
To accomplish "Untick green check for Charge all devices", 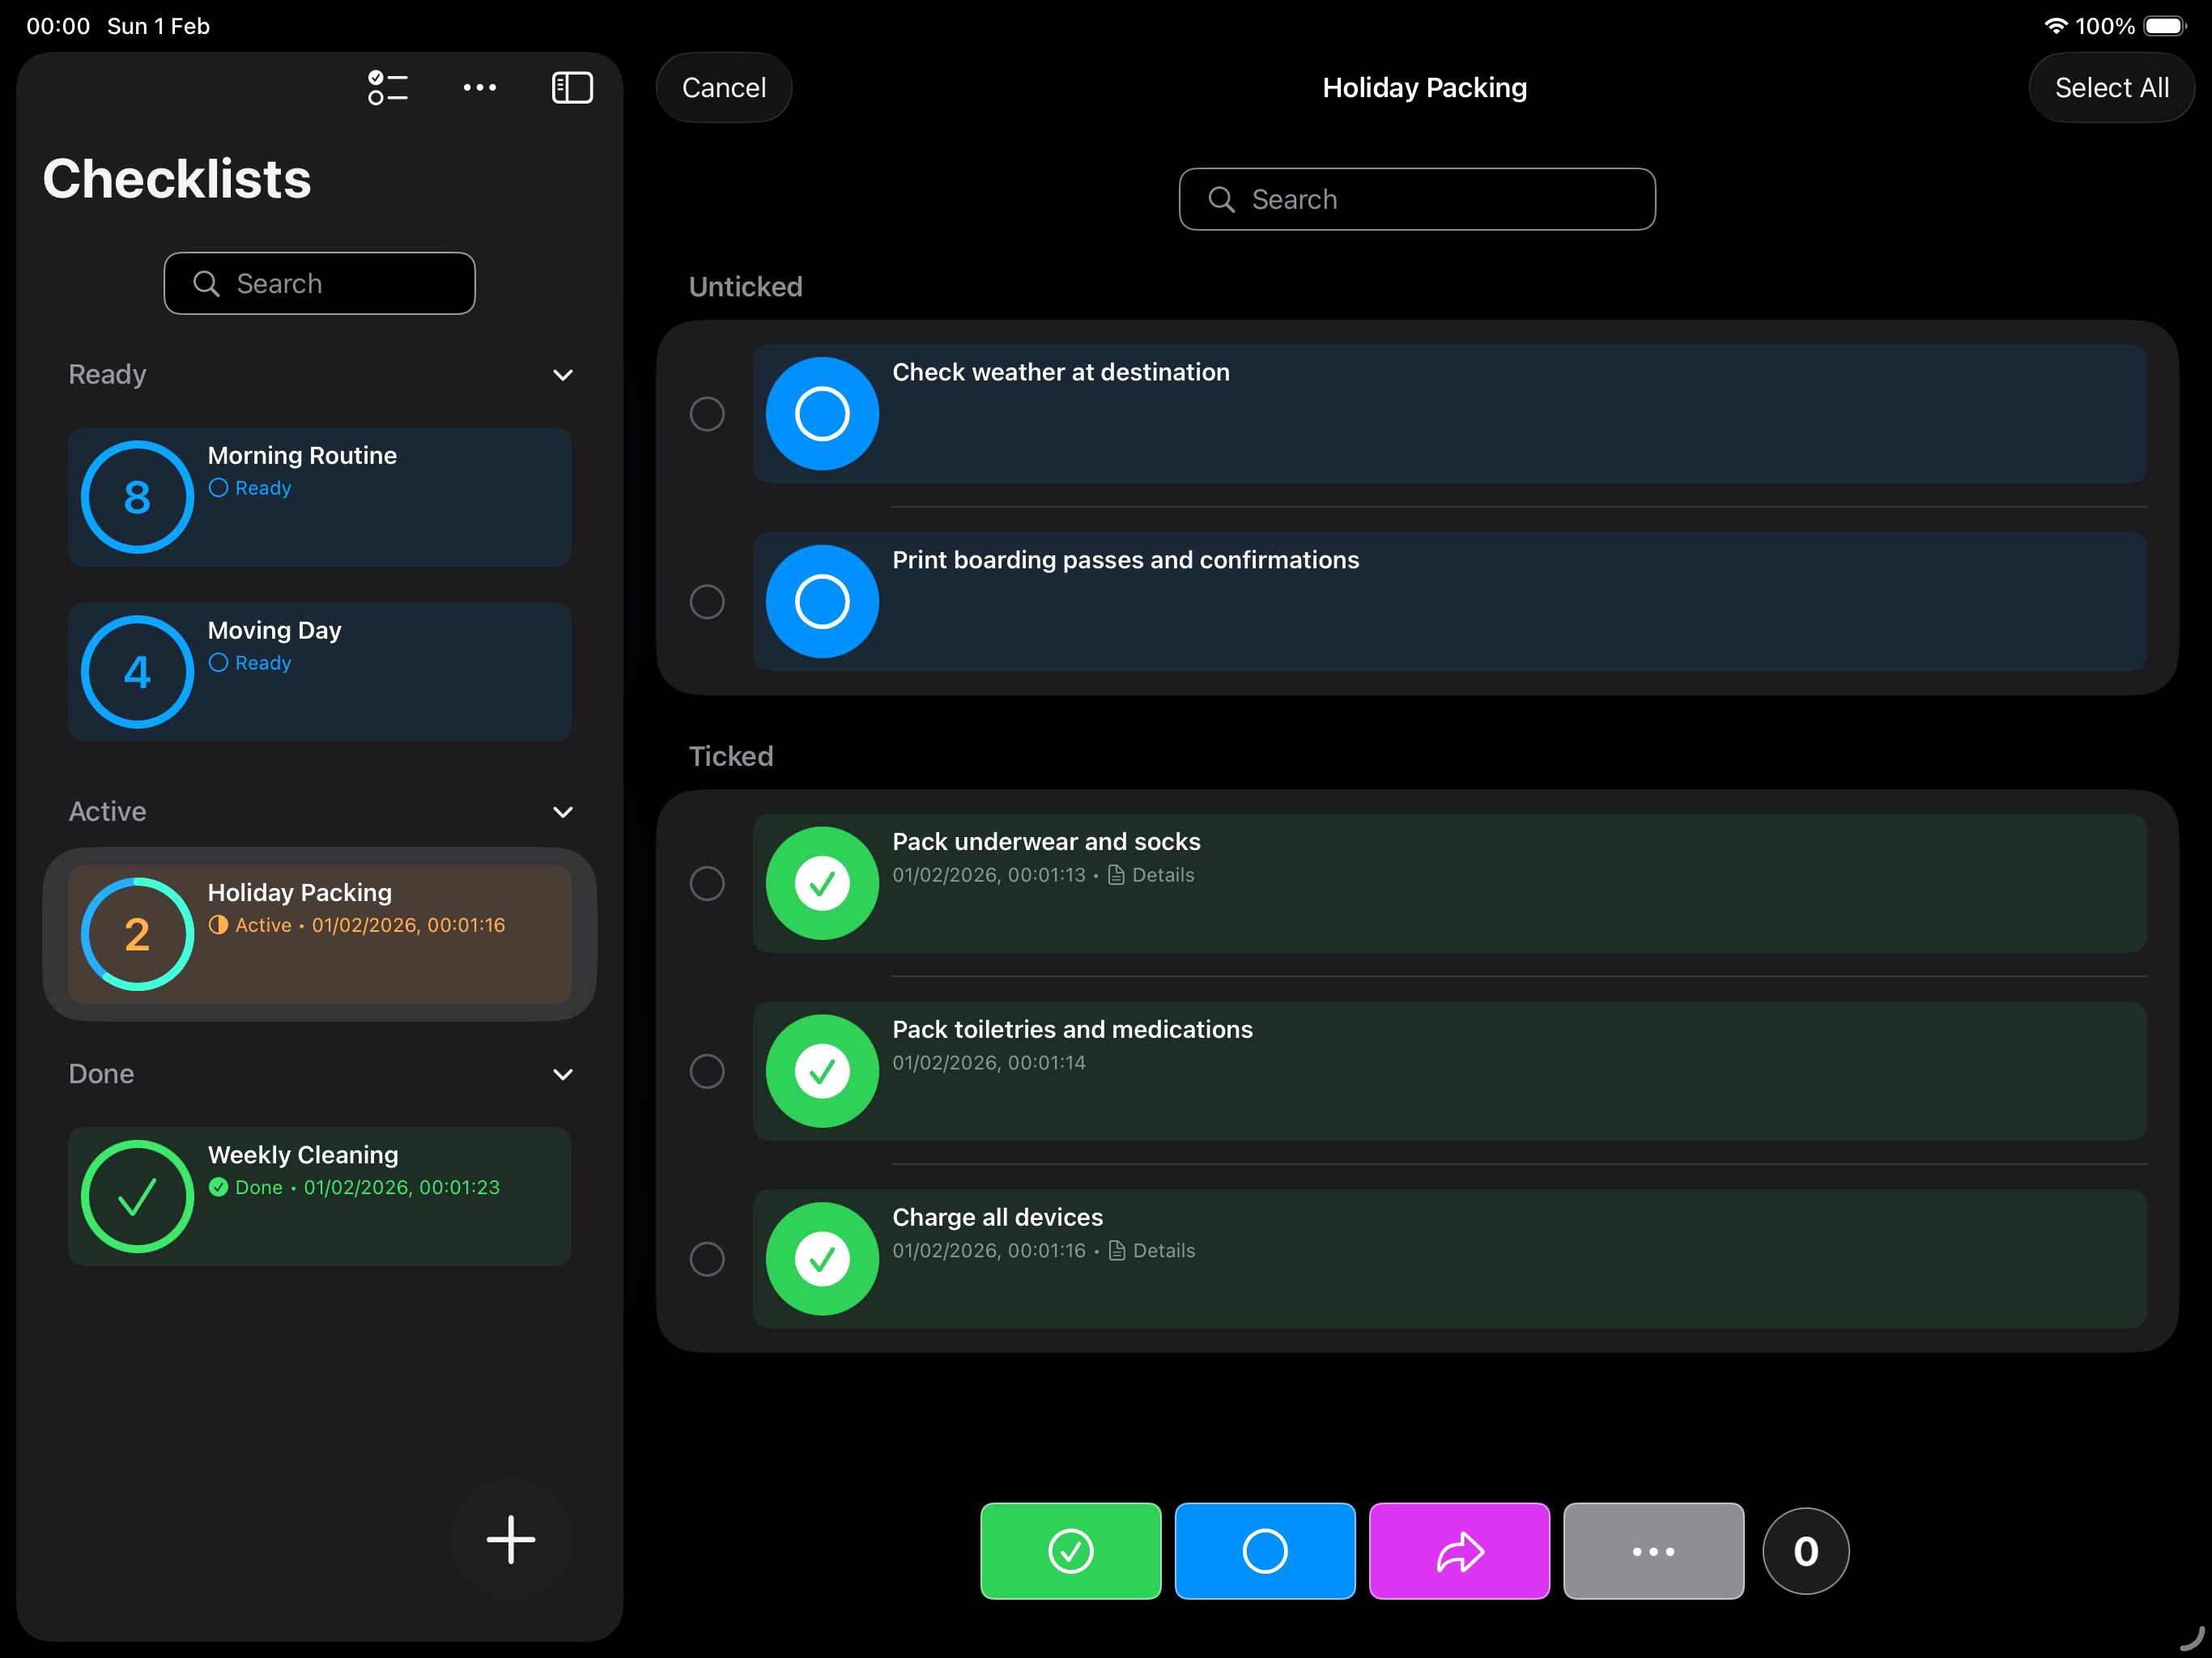I will 822,1259.
